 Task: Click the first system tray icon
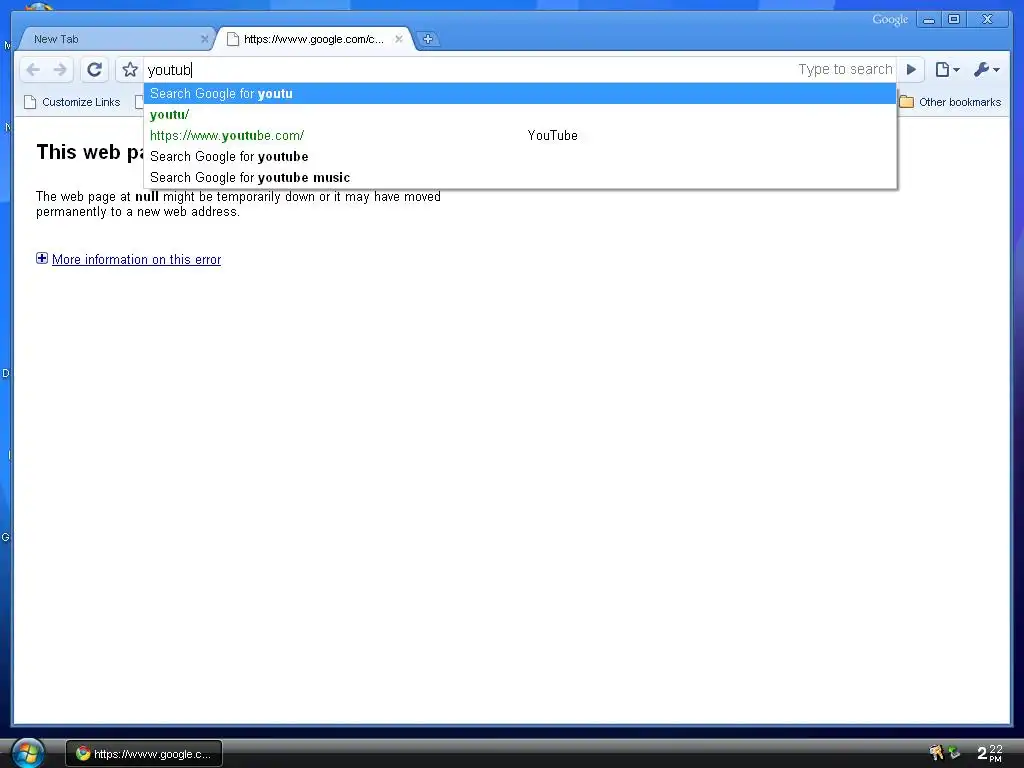(x=936, y=753)
